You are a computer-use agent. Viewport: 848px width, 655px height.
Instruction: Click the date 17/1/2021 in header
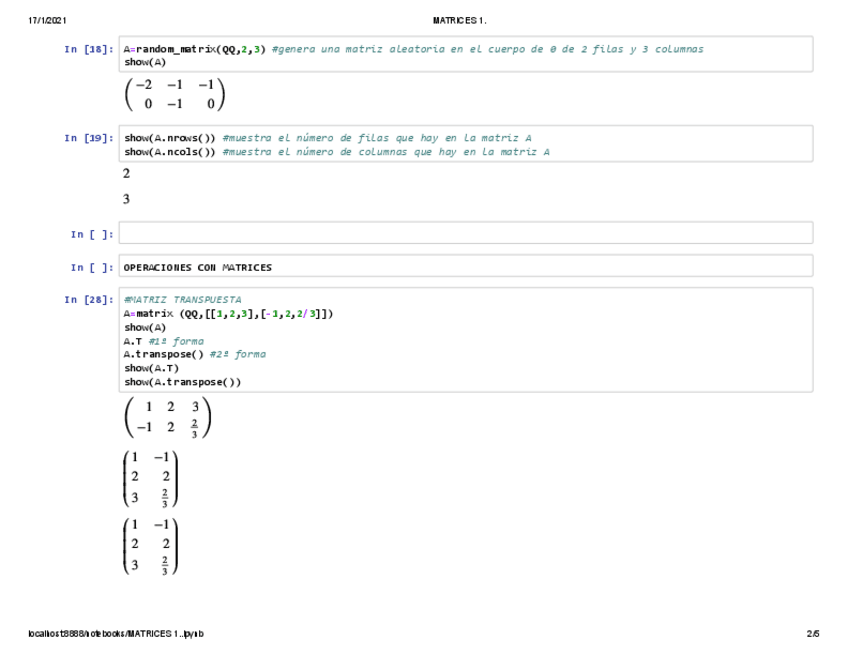point(47,21)
